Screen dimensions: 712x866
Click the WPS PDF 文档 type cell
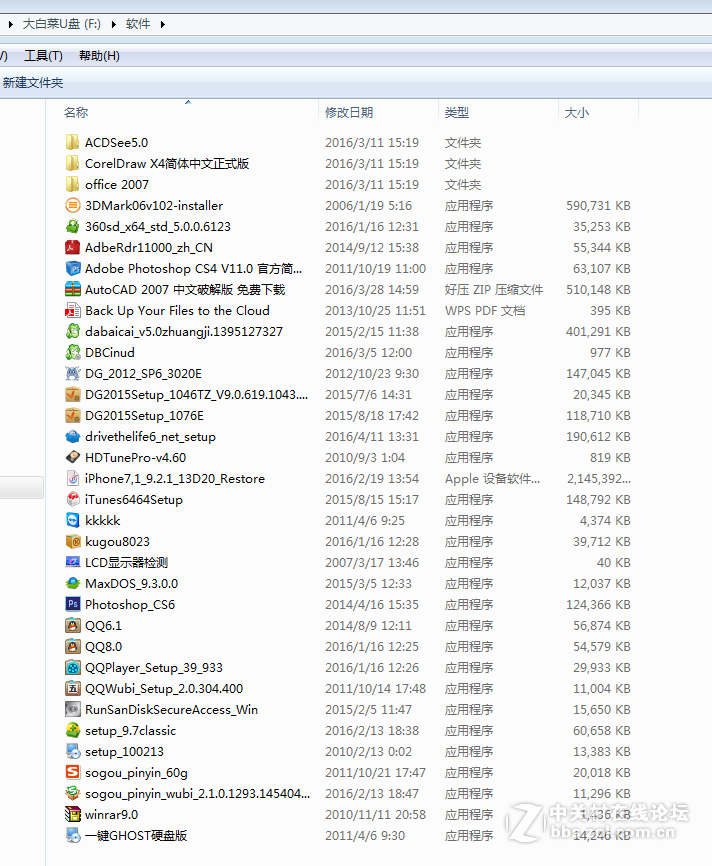(485, 311)
